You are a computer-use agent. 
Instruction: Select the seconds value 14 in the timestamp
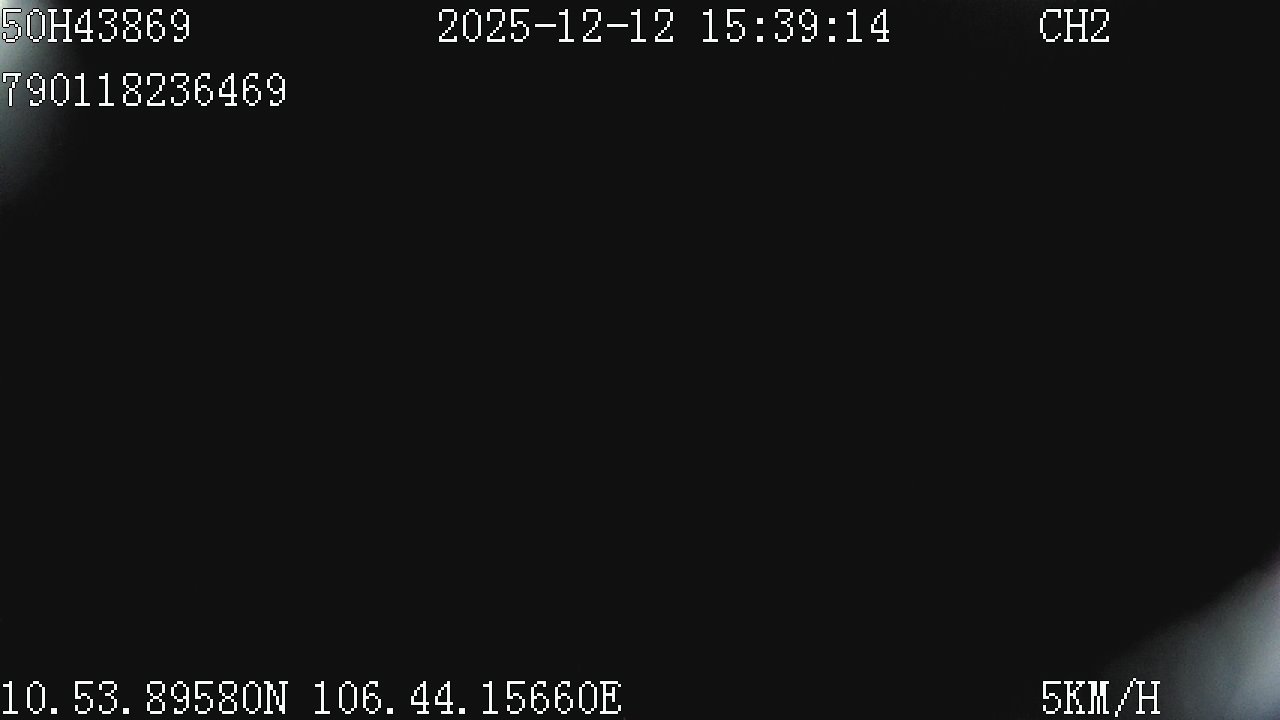[x=867, y=27]
